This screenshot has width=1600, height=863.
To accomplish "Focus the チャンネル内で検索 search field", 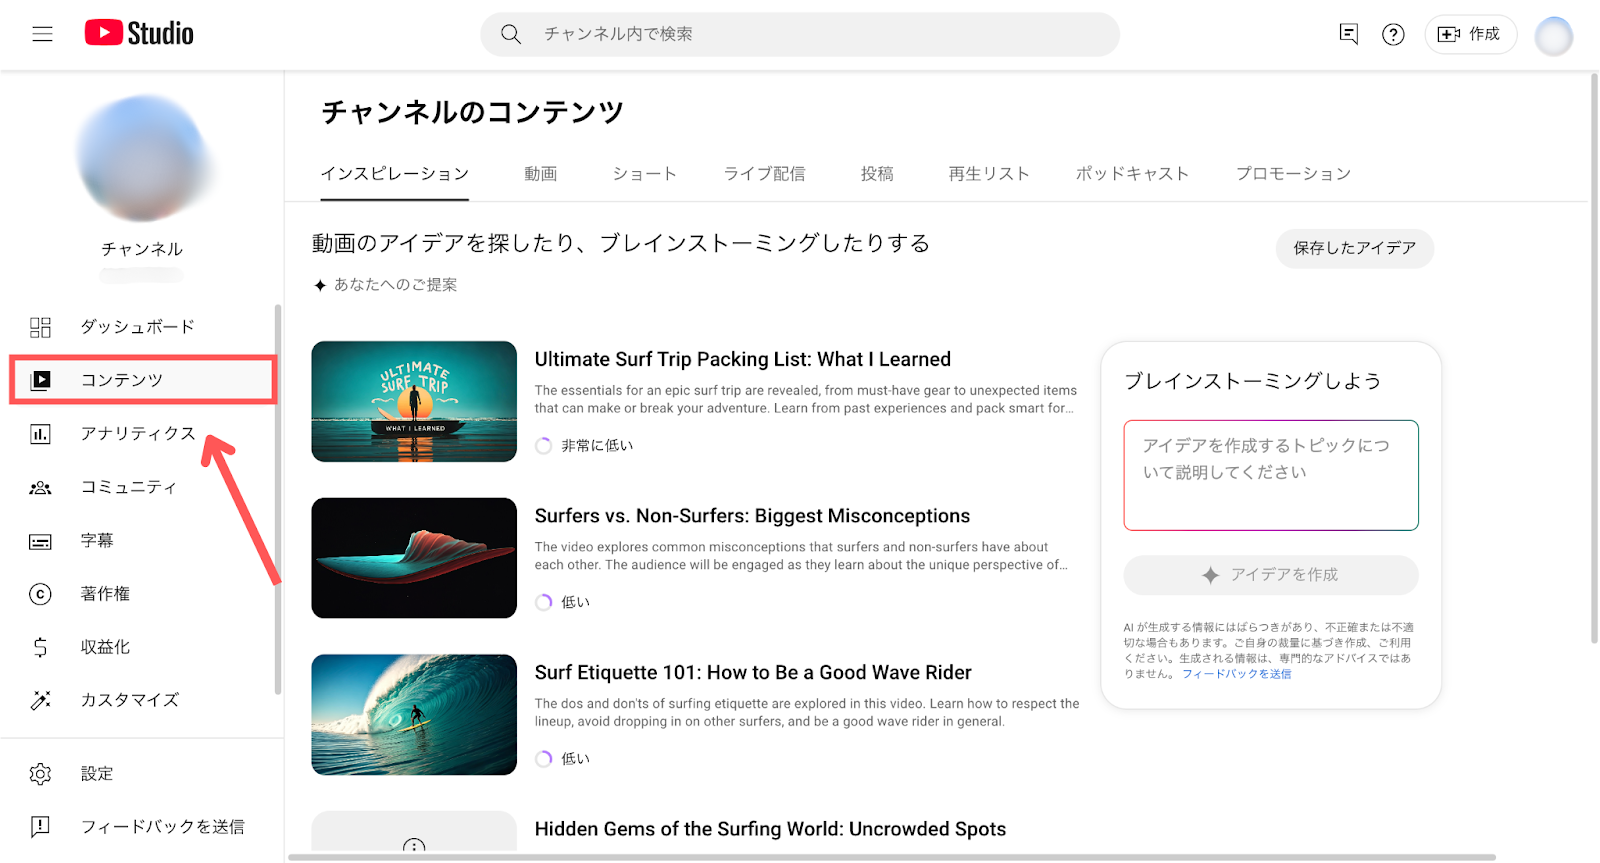I will tap(800, 34).
